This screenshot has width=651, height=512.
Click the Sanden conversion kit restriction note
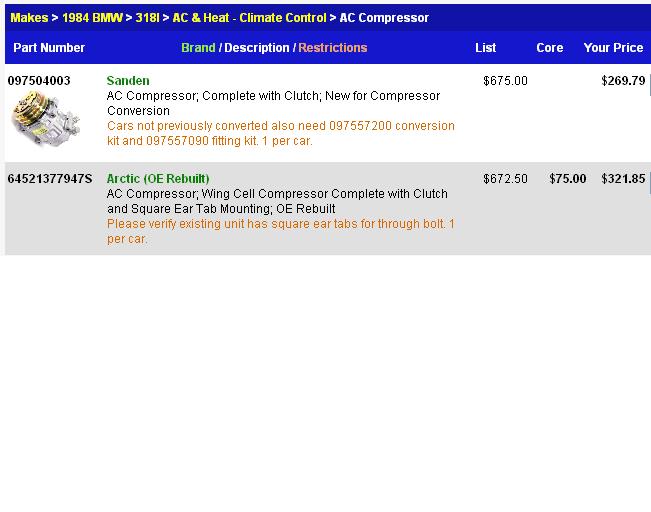(280, 134)
